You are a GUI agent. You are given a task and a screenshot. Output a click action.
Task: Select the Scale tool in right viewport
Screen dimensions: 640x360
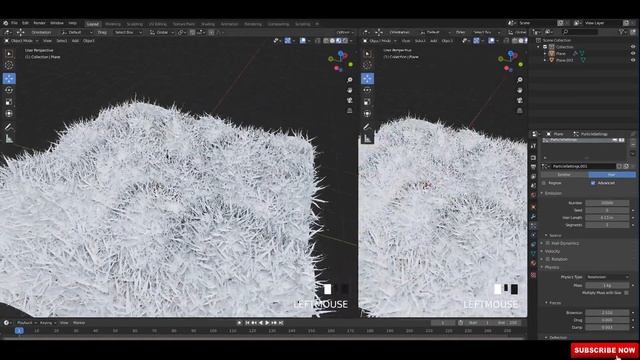pos(367,102)
